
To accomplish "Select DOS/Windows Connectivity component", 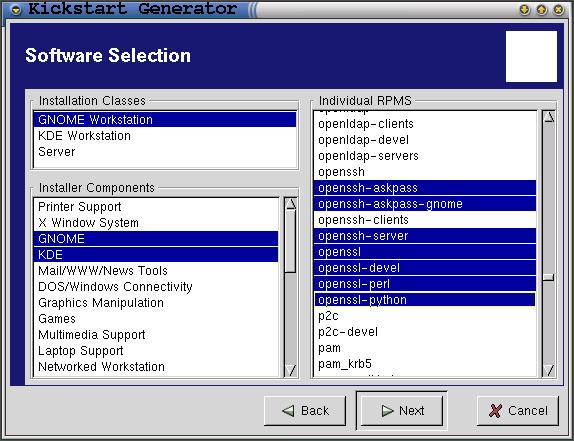I will (156, 287).
